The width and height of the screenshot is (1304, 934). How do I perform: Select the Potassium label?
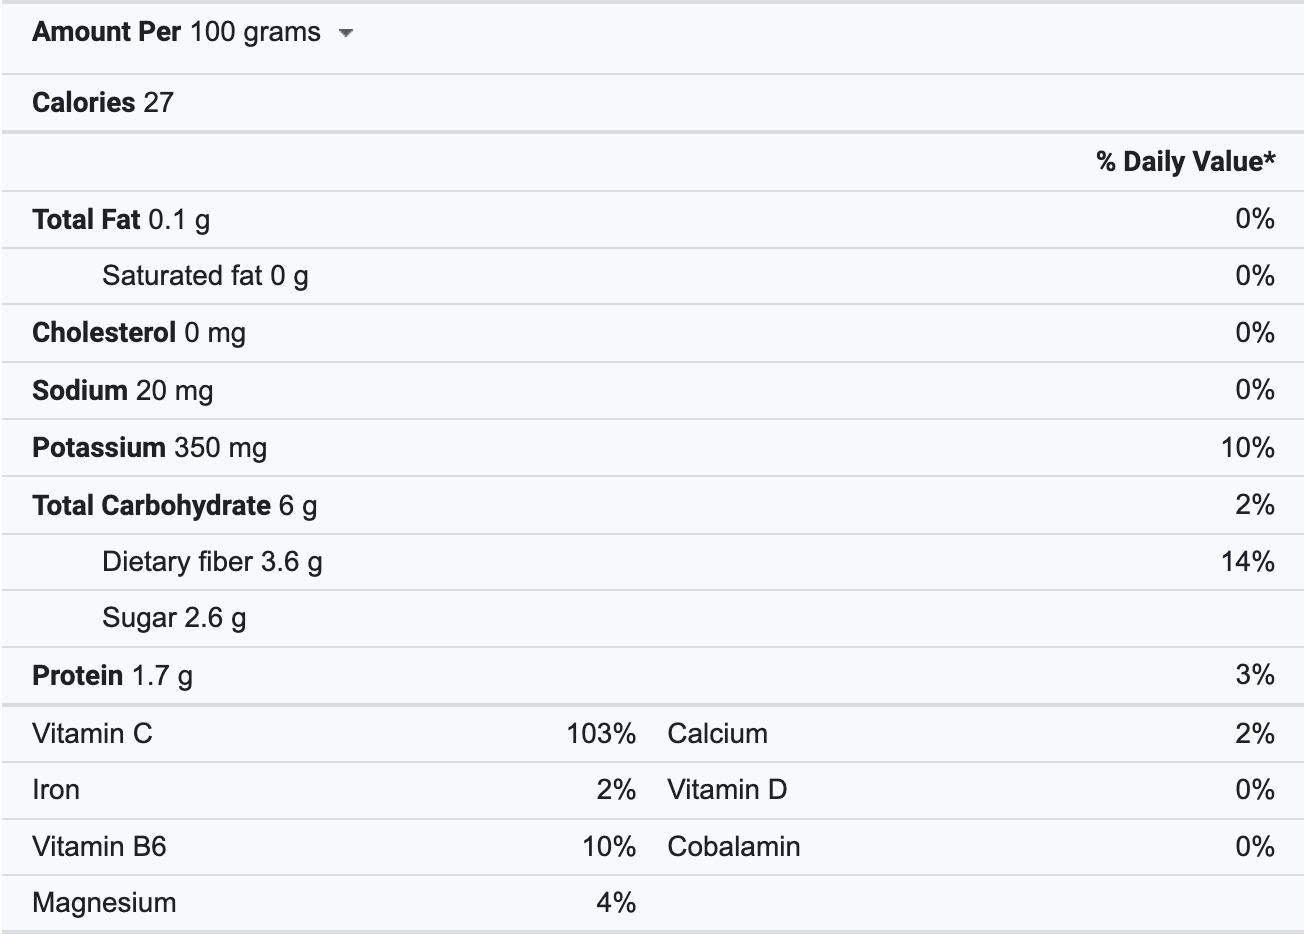tap(98, 447)
